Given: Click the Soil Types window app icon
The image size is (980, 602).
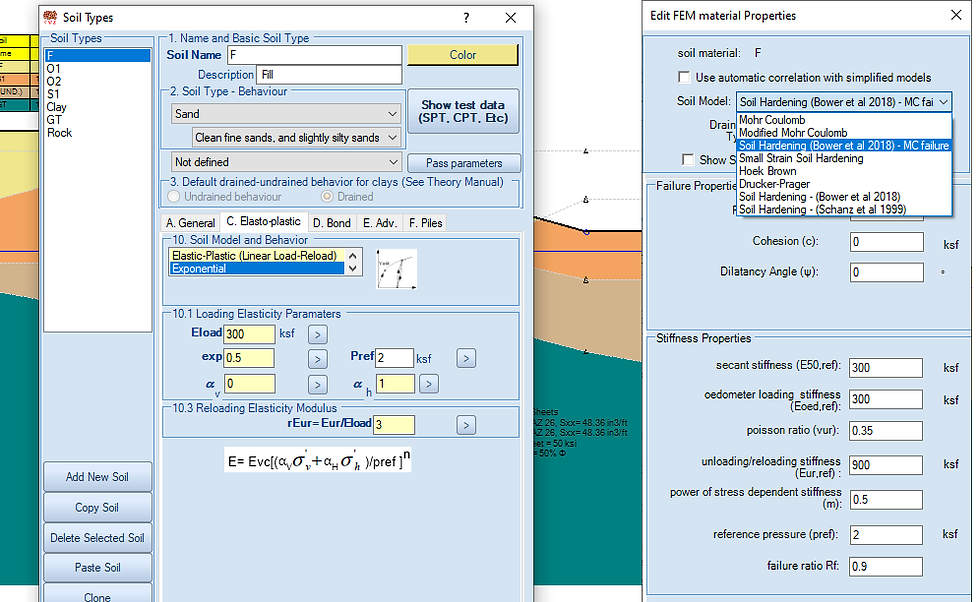Looking at the screenshot, I should click(x=50, y=17).
